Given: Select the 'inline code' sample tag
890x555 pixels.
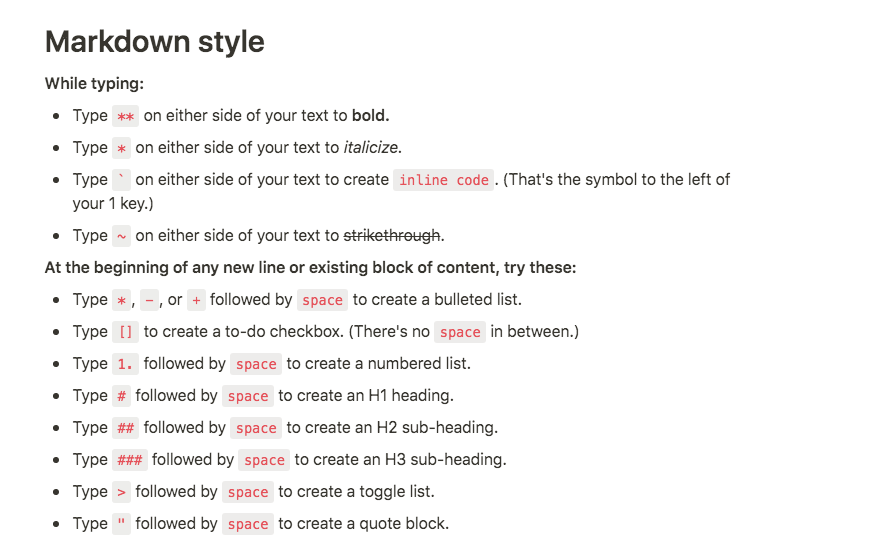Looking at the screenshot, I should point(443,180).
